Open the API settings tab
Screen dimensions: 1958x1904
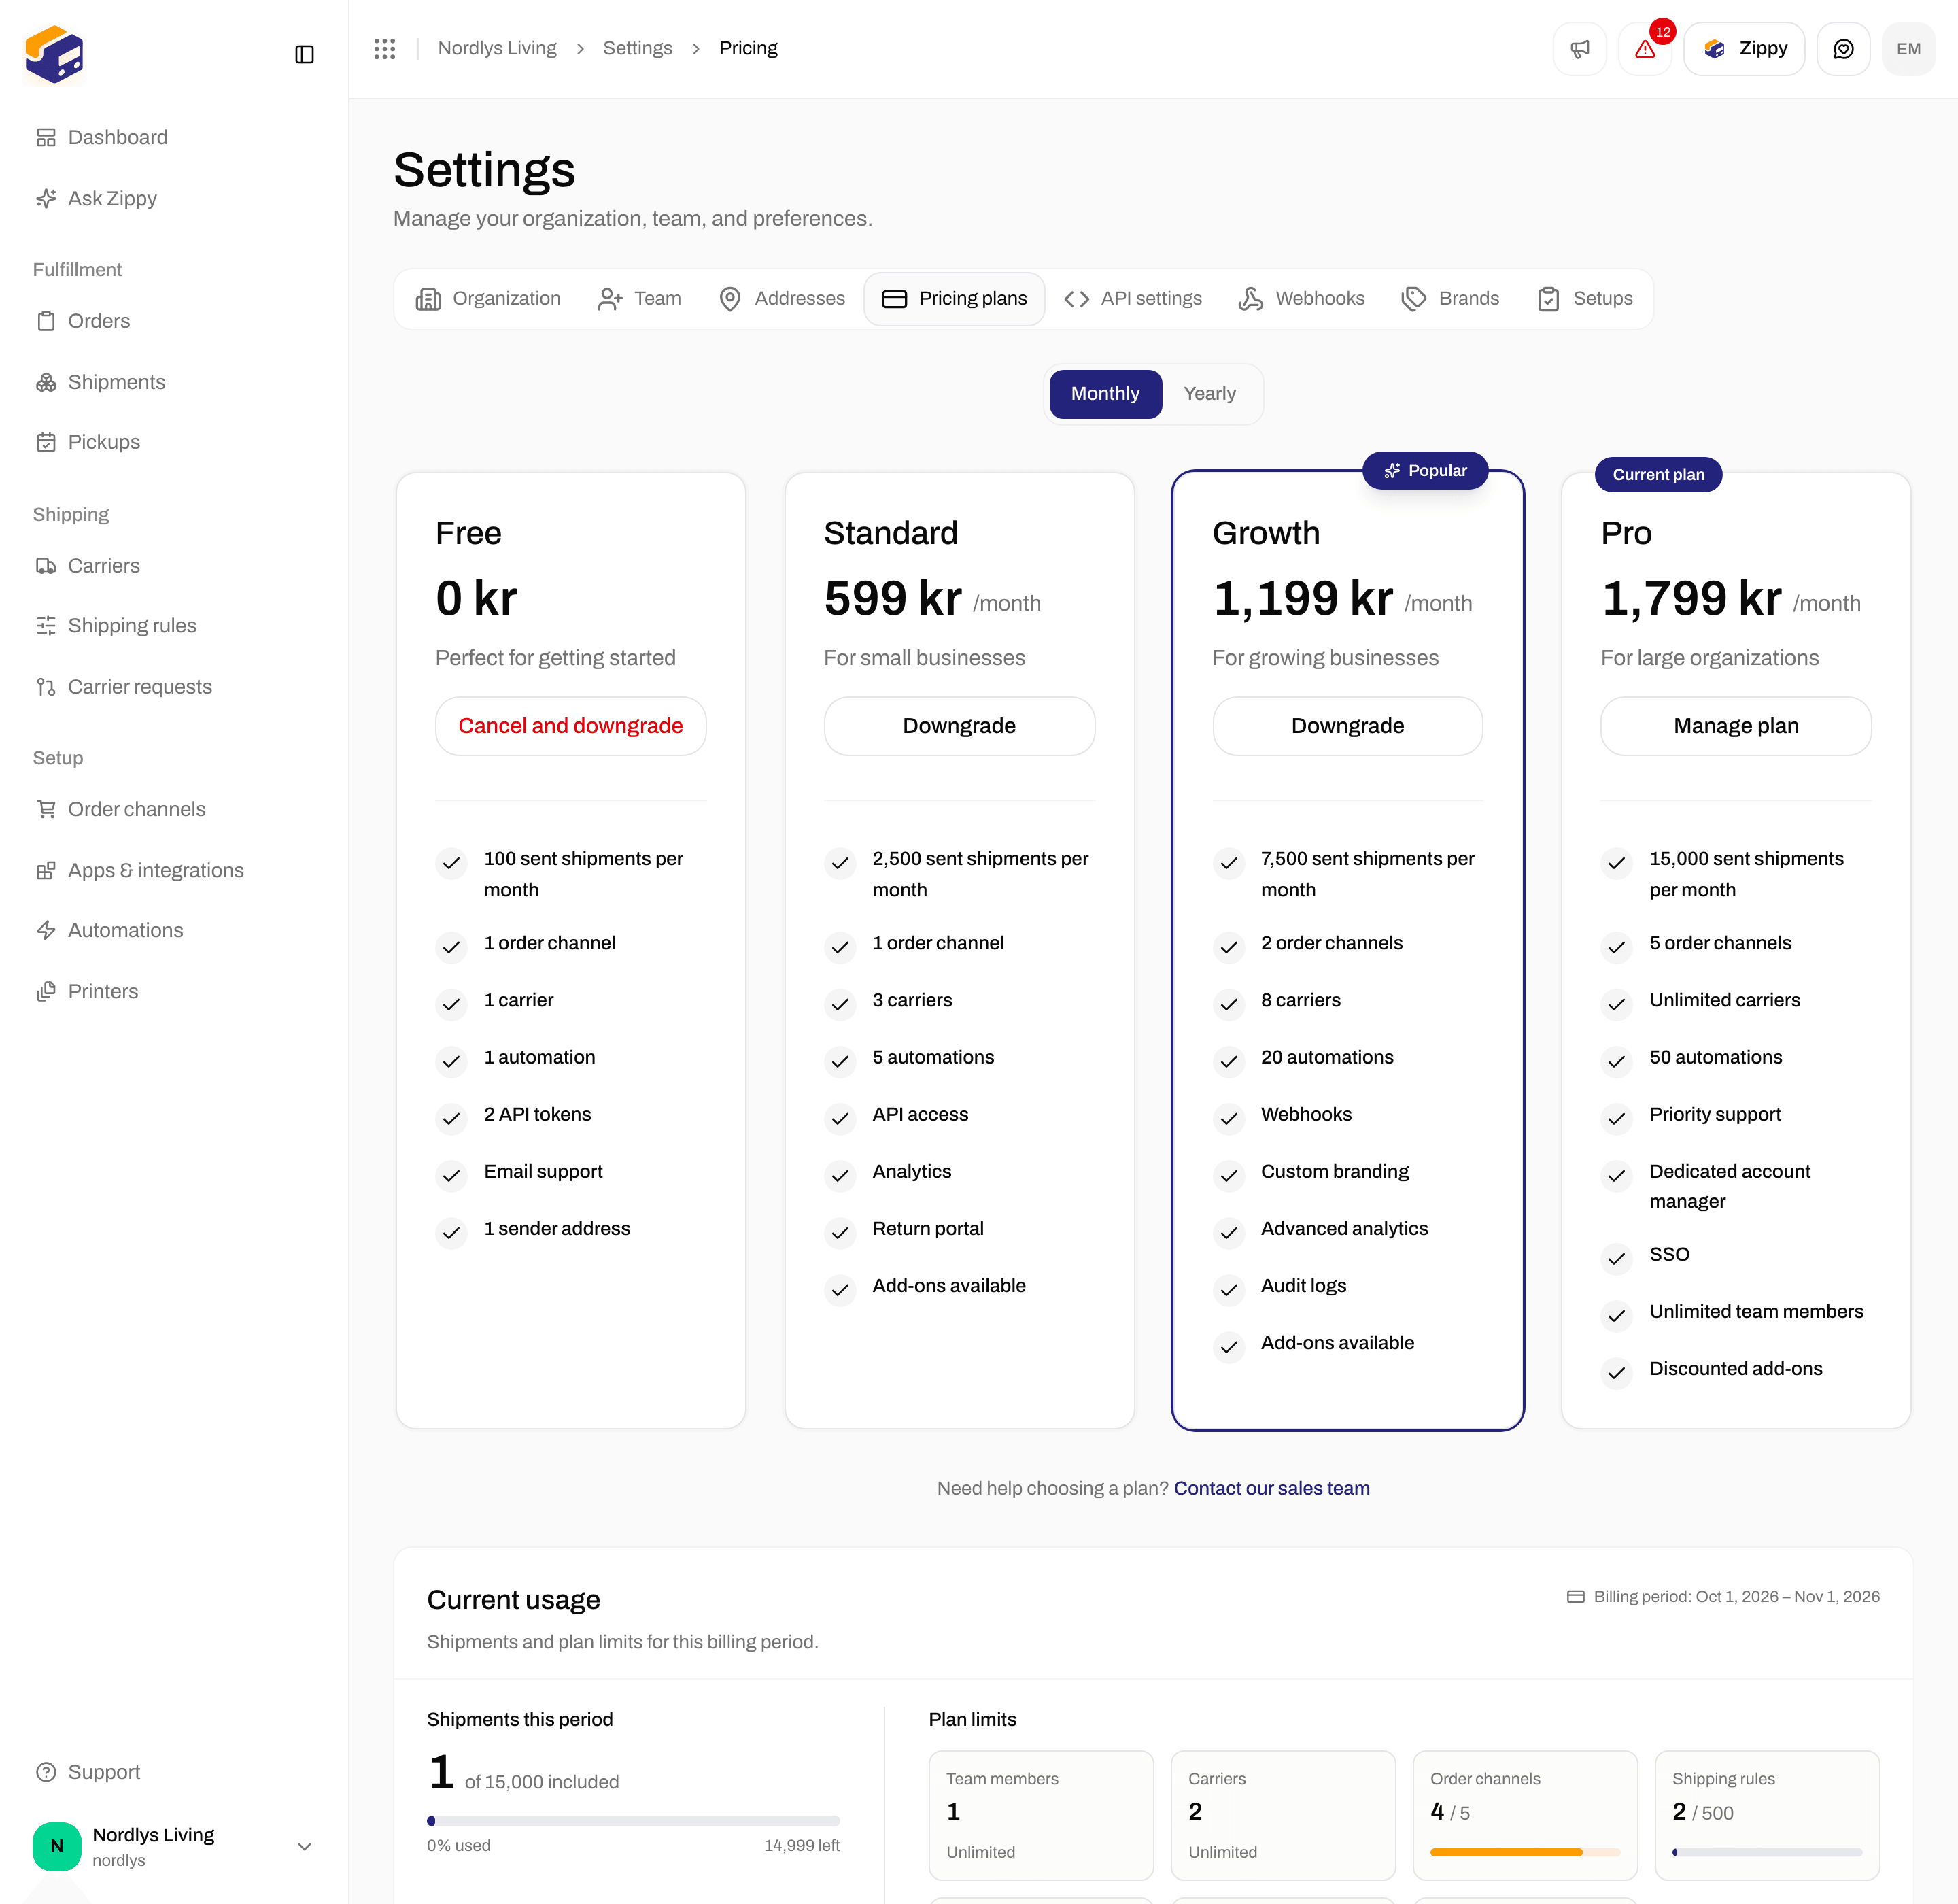pos(1133,299)
